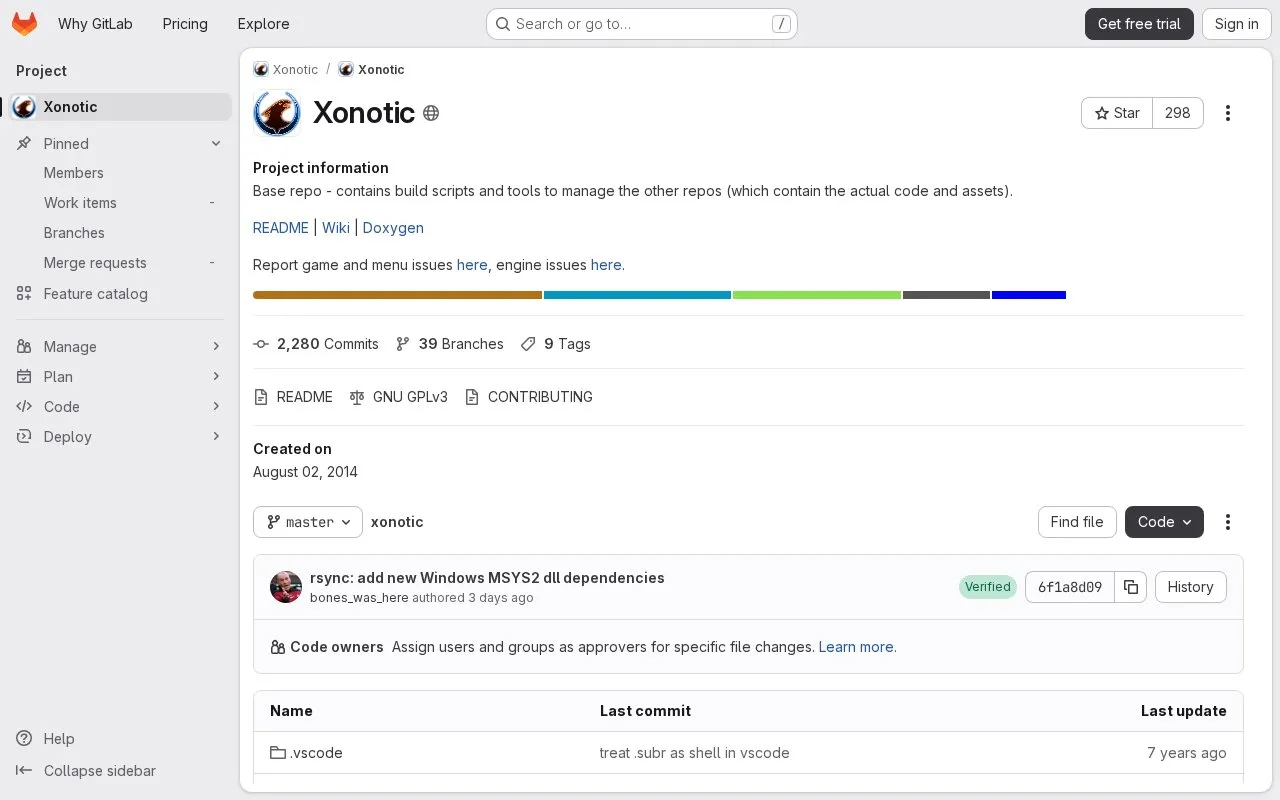Expand the Code sidebar section
This screenshot has height=800, width=1280.
click(x=120, y=407)
